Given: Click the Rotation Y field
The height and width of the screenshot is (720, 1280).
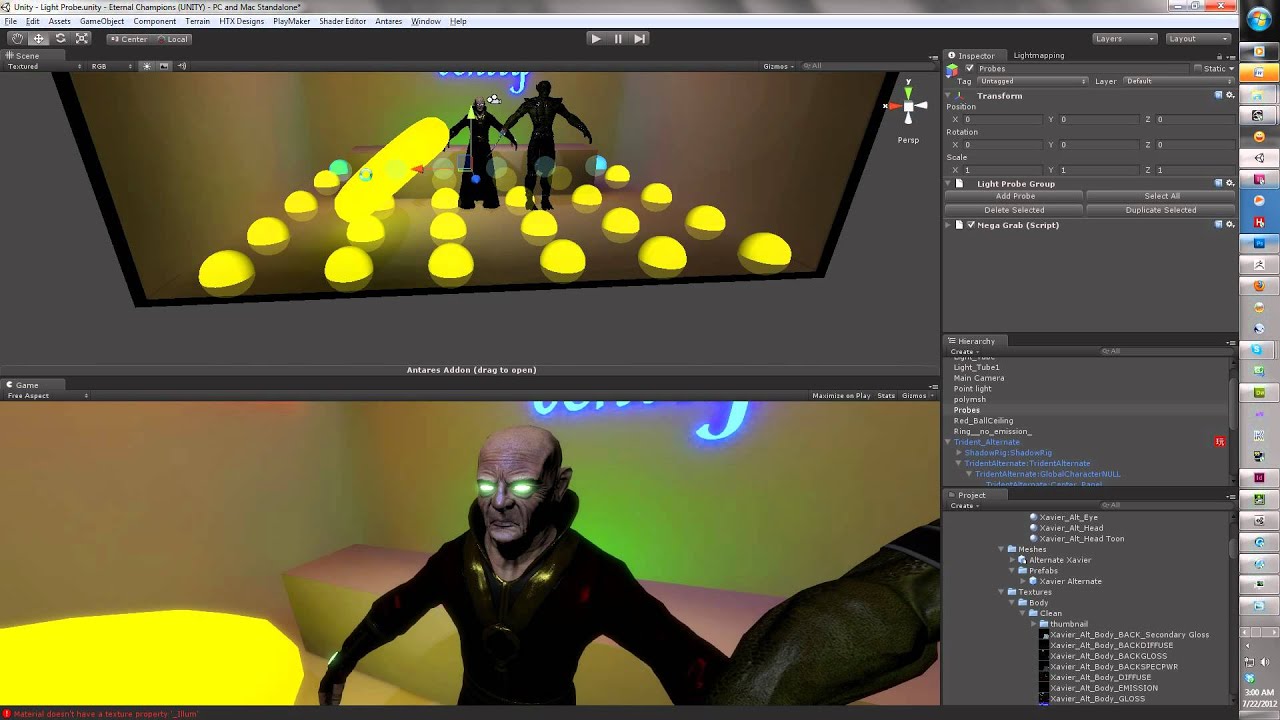Looking at the screenshot, I should click(1100, 144).
